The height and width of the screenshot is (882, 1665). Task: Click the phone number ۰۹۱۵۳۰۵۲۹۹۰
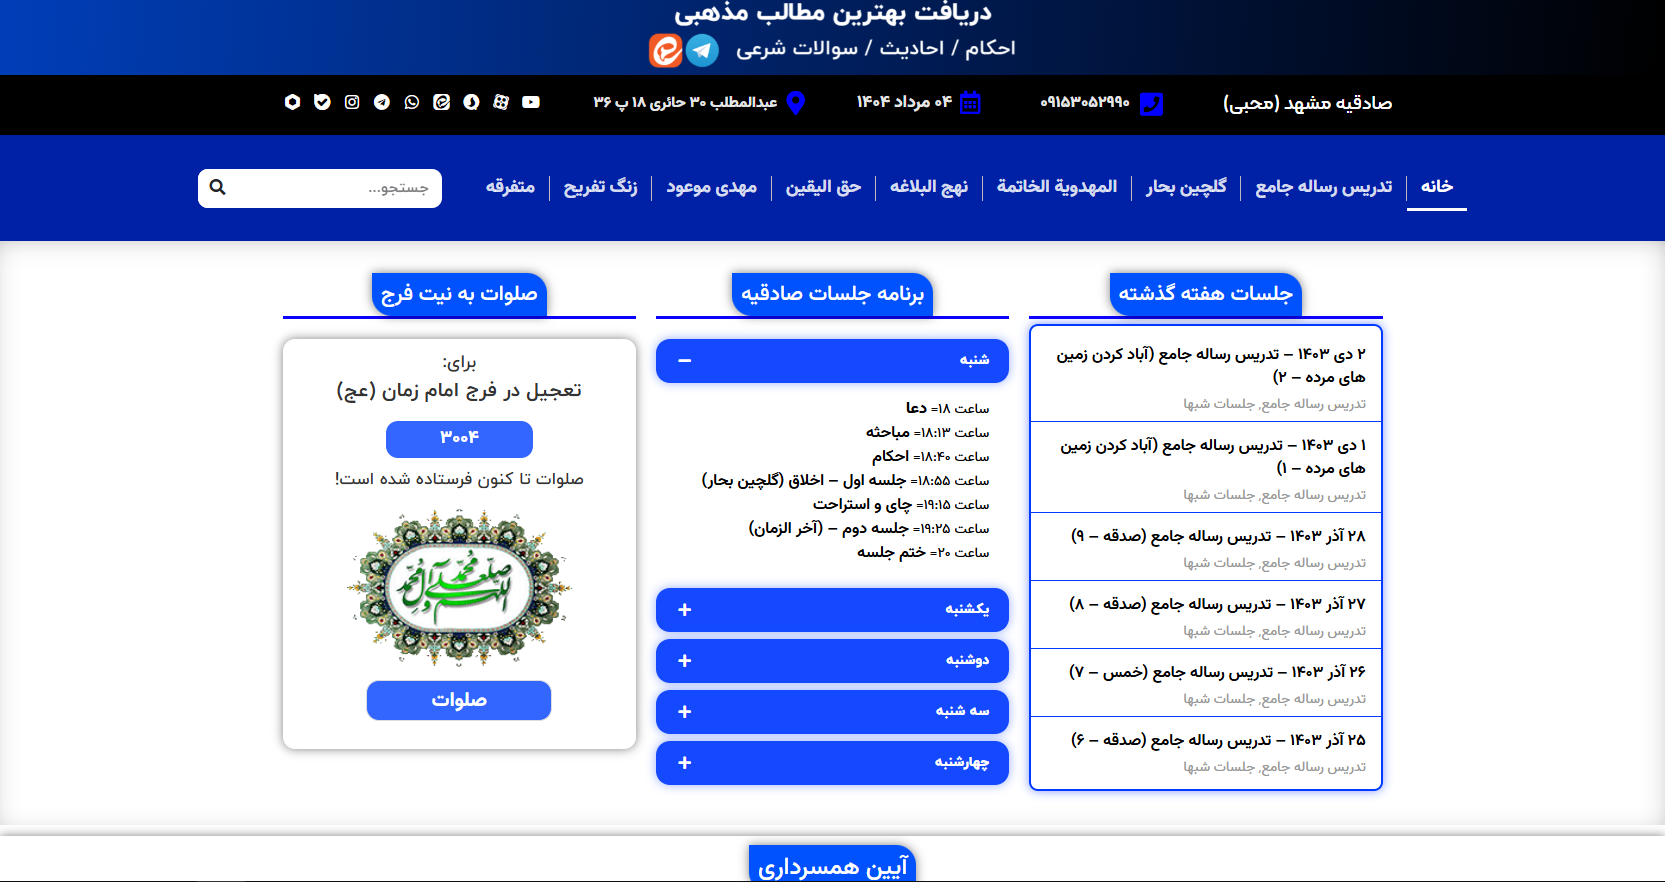coord(1085,102)
